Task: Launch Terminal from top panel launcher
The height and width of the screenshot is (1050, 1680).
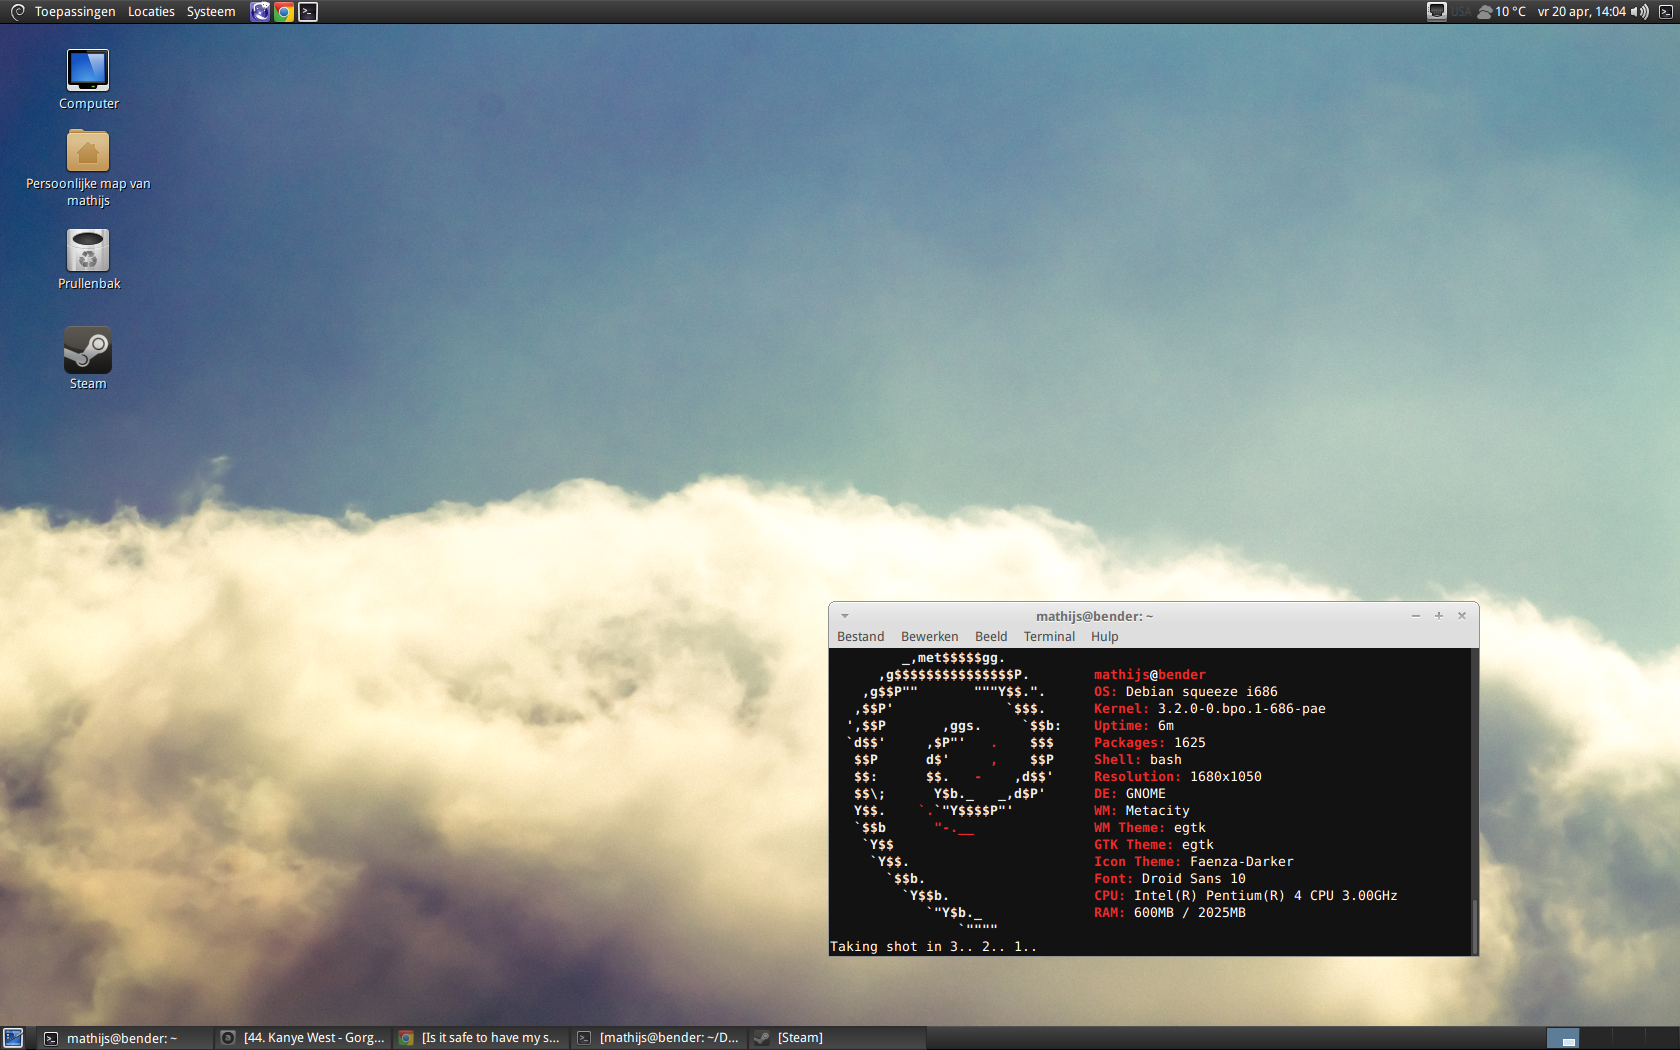Action: [x=308, y=12]
